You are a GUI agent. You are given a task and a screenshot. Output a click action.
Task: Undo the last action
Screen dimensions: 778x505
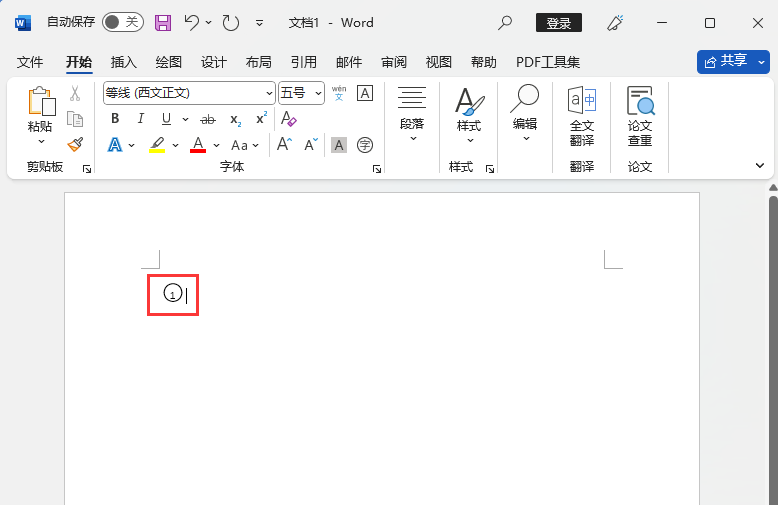pos(192,22)
